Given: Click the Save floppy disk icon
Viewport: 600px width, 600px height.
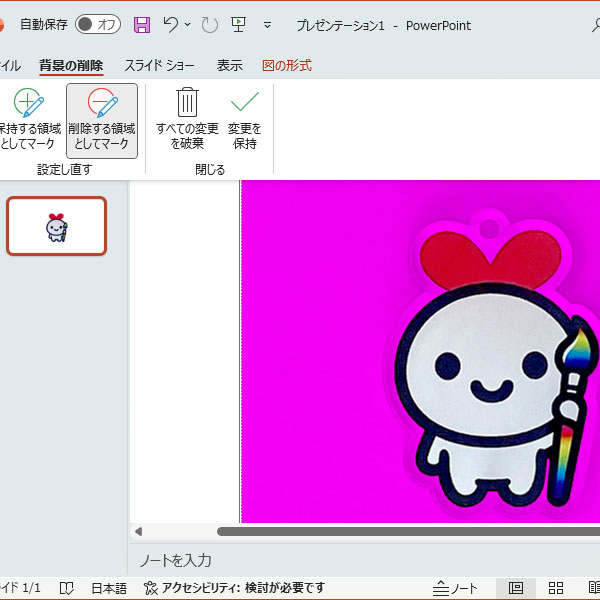Looking at the screenshot, I should click(142, 25).
